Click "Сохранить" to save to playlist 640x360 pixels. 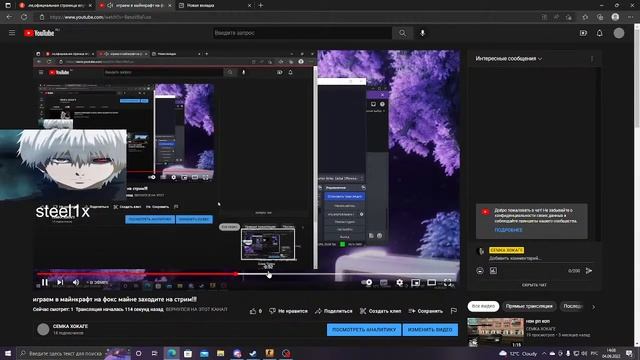(425, 311)
